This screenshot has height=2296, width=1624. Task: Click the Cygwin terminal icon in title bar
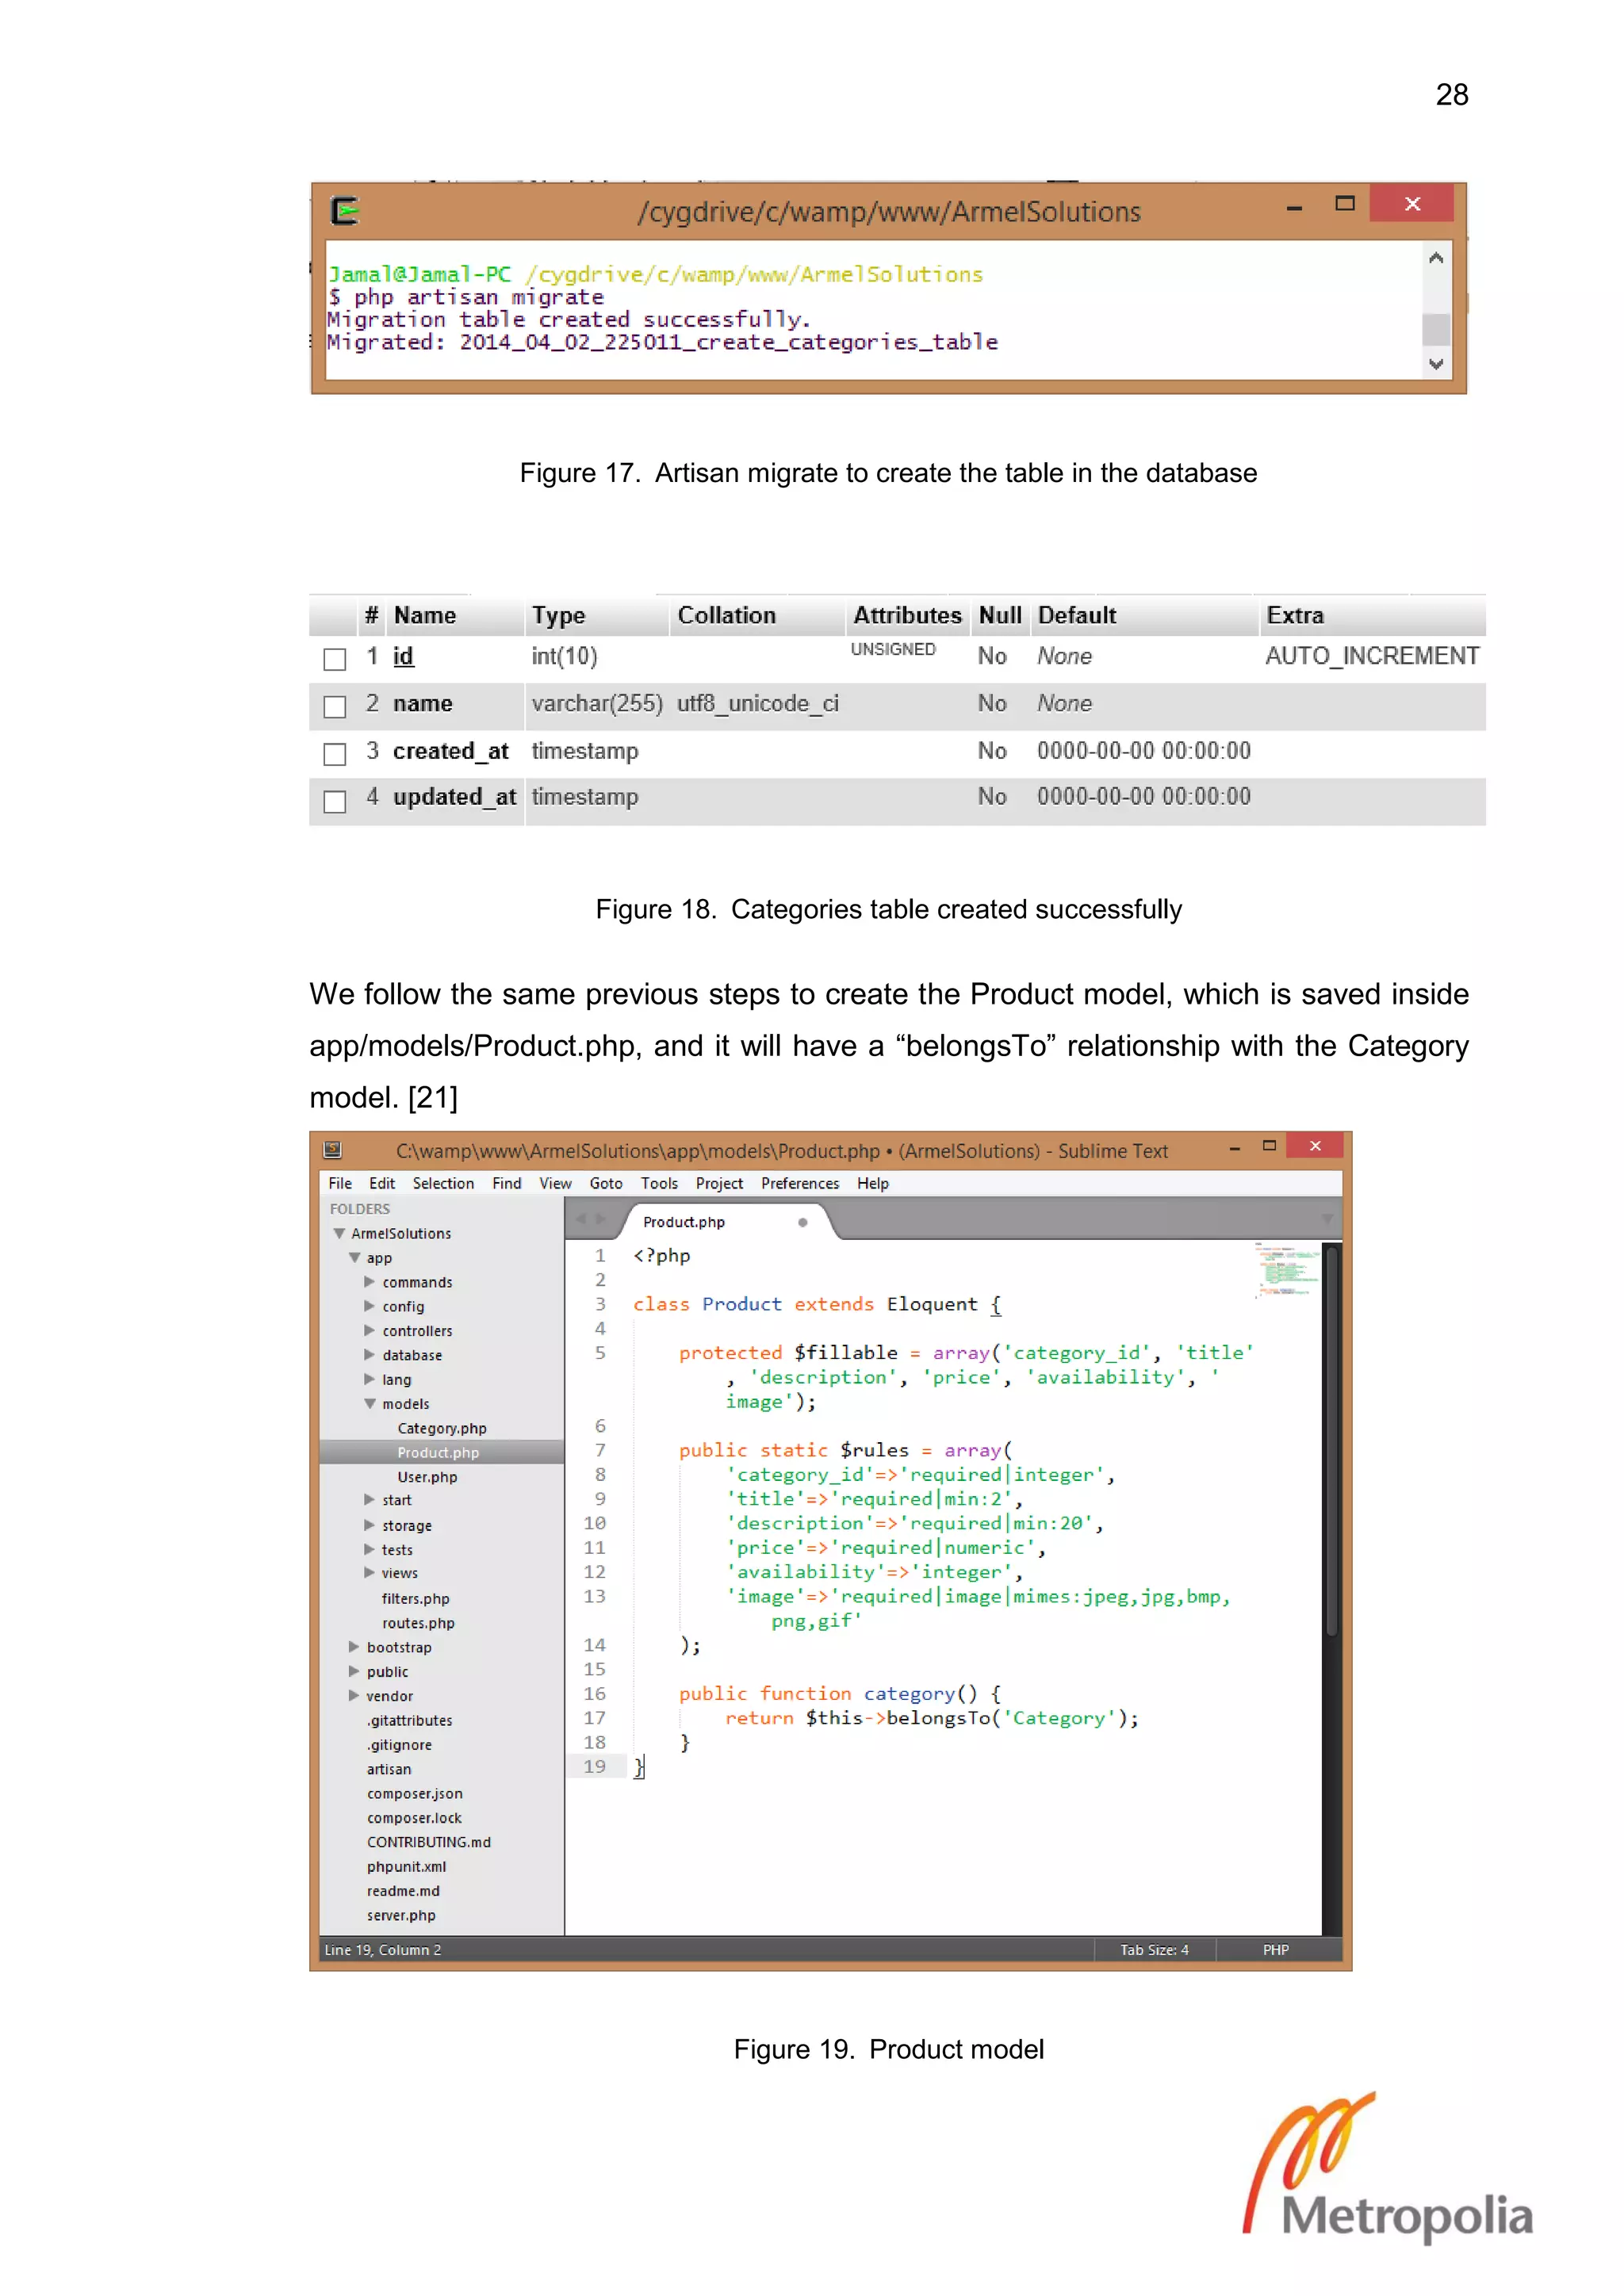click(x=345, y=211)
